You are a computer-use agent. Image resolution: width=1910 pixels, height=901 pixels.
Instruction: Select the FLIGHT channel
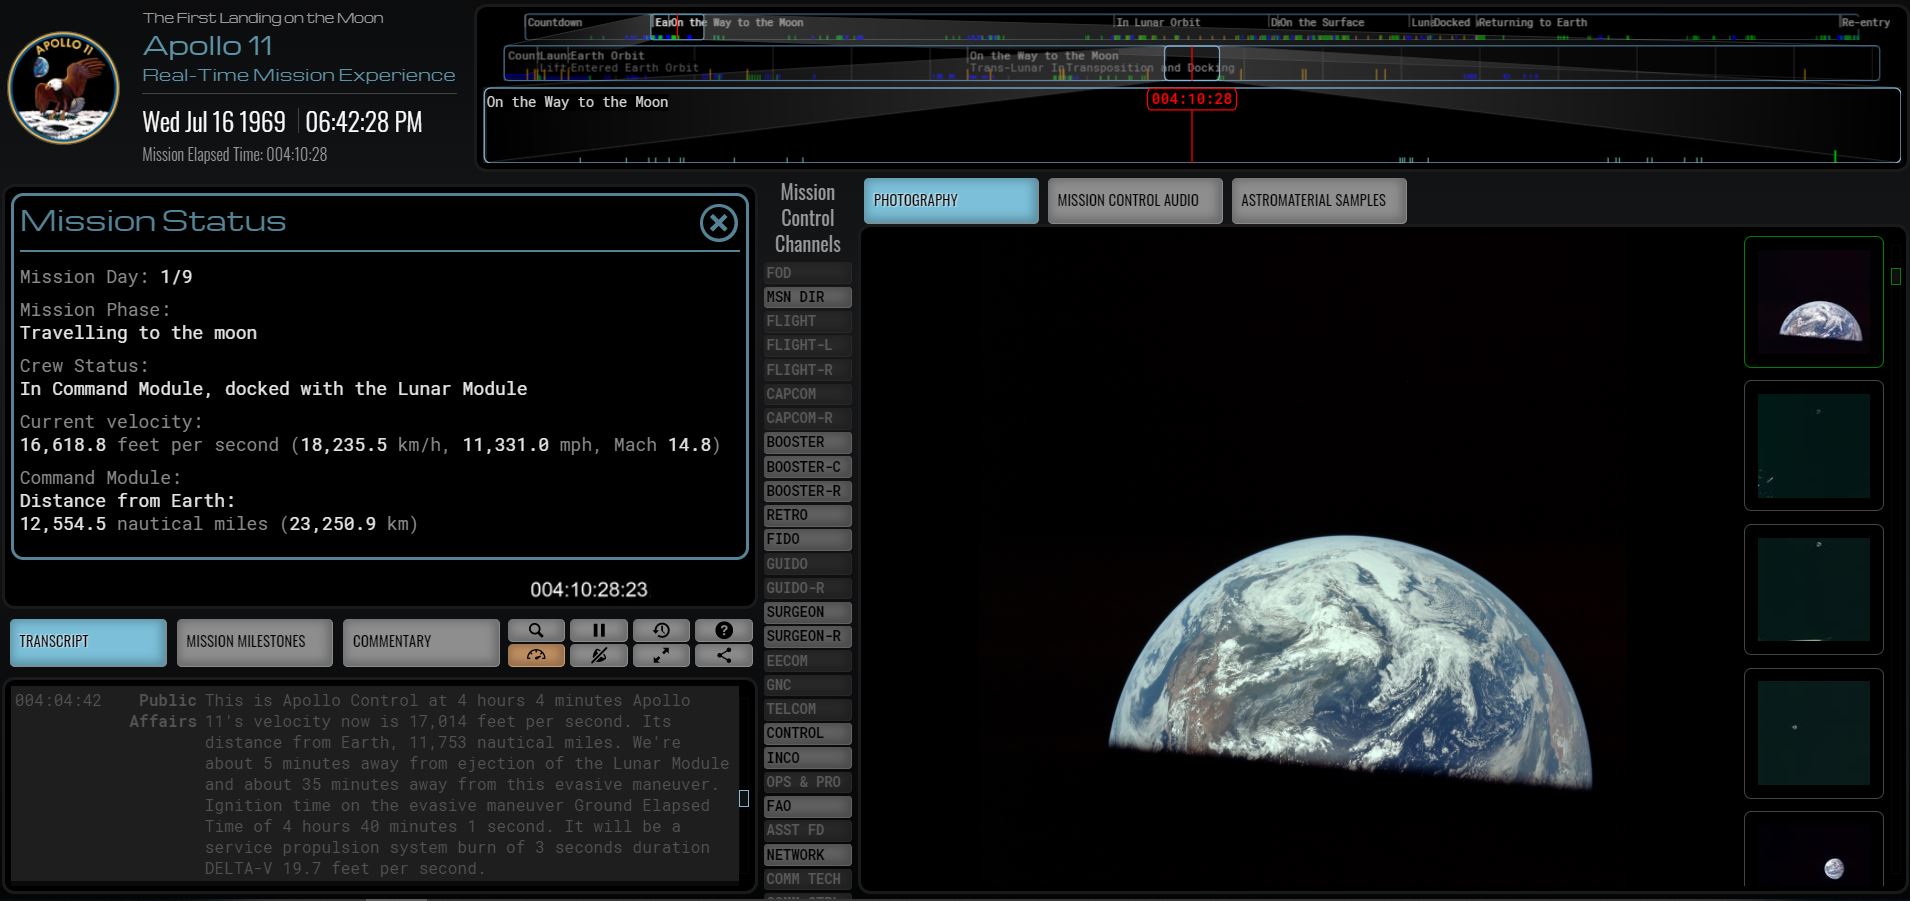pos(808,321)
